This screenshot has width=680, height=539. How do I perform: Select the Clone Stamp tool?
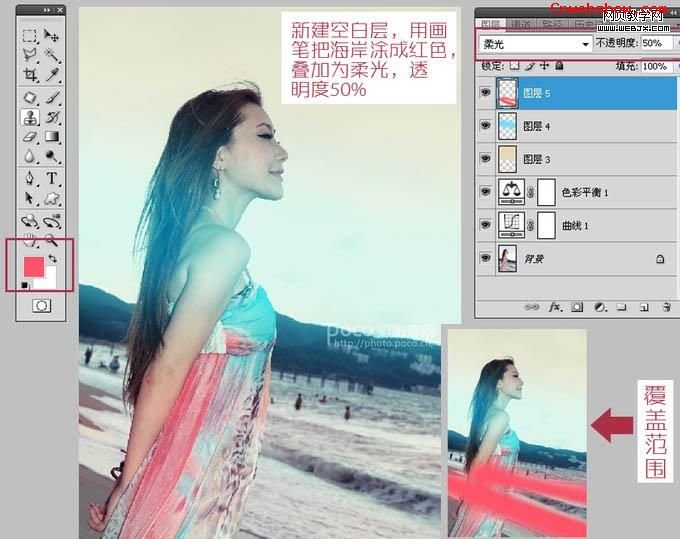pos(29,117)
